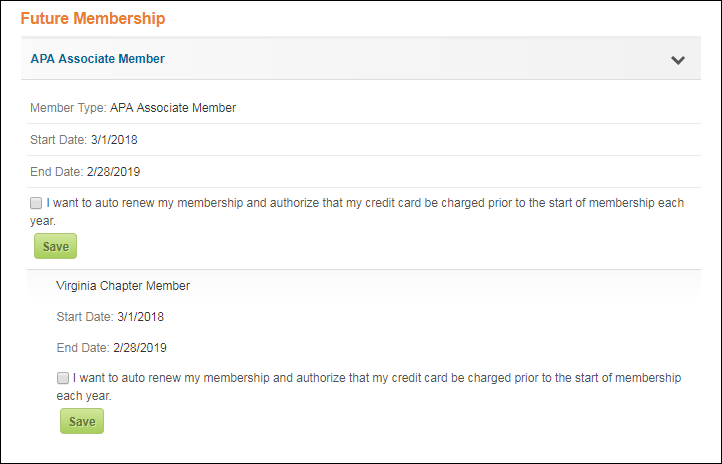Viewport: 722px width, 464px height.
Task: Save the APA Associate Member auto renew setting
Action: 55,246
